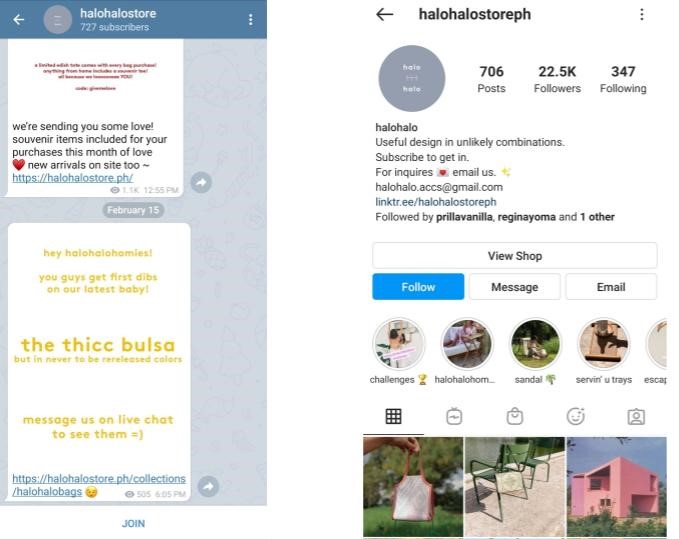The width and height of the screenshot is (679, 539).
Task: Open the halohalostore.ph/collections/halohalobags link
Action: pyautogui.click(x=99, y=485)
